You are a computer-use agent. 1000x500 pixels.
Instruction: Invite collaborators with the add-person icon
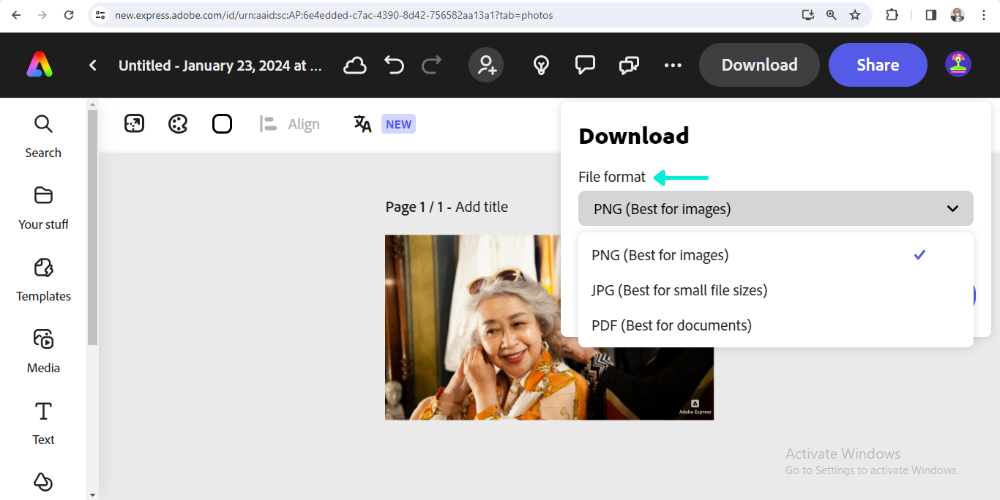pyautogui.click(x=486, y=65)
